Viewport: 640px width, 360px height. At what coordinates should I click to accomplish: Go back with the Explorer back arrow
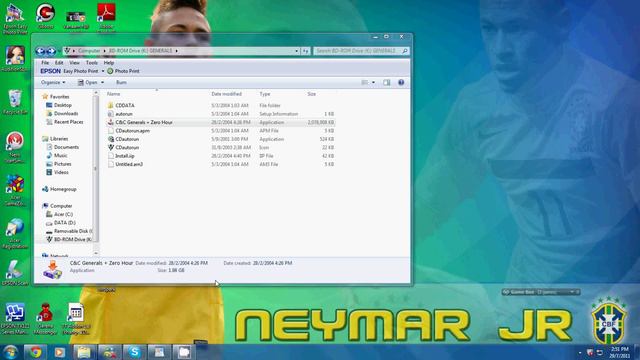[x=41, y=51]
